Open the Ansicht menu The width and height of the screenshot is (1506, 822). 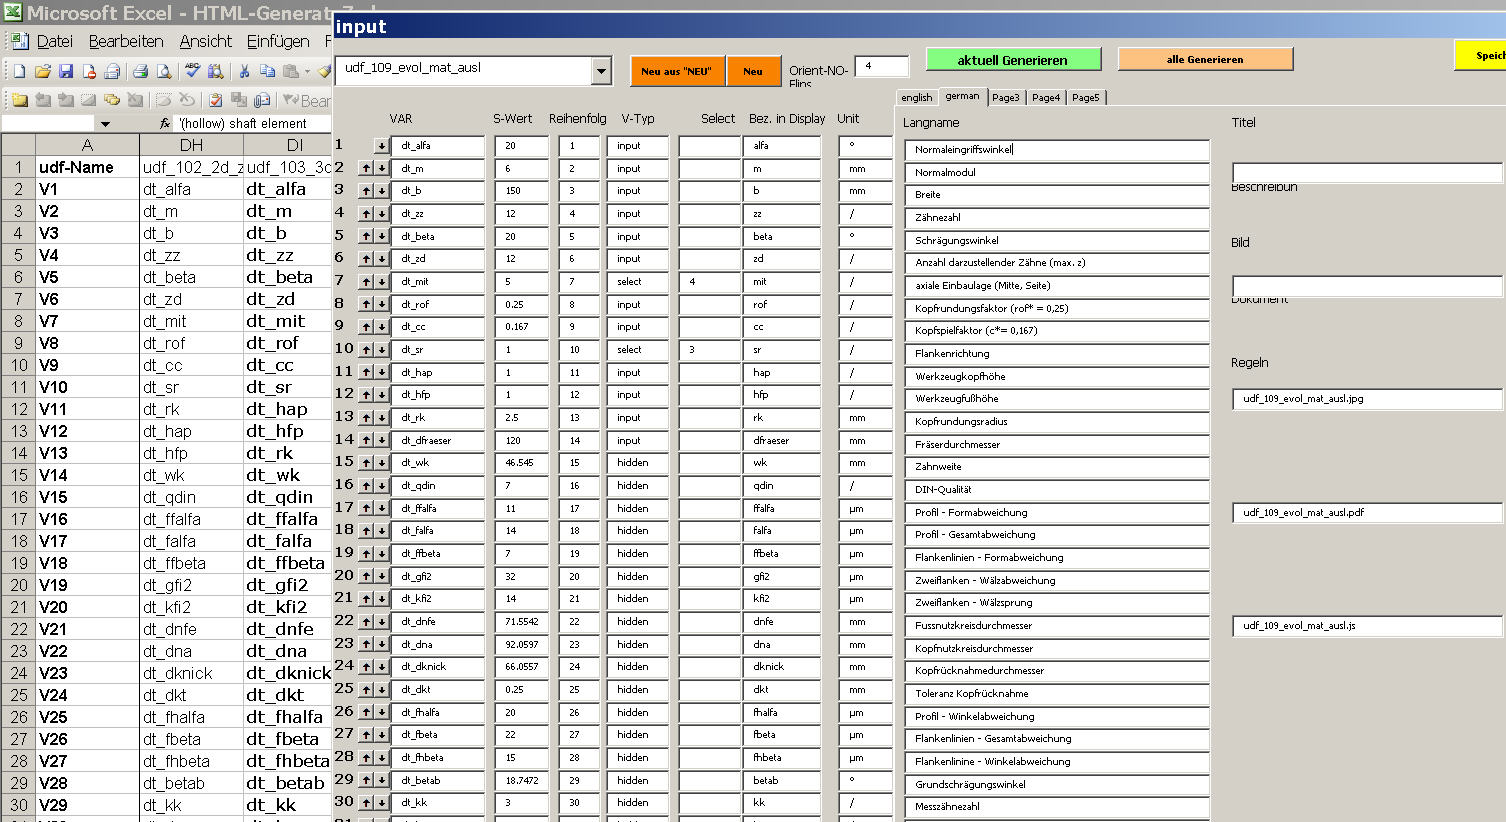(206, 41)
